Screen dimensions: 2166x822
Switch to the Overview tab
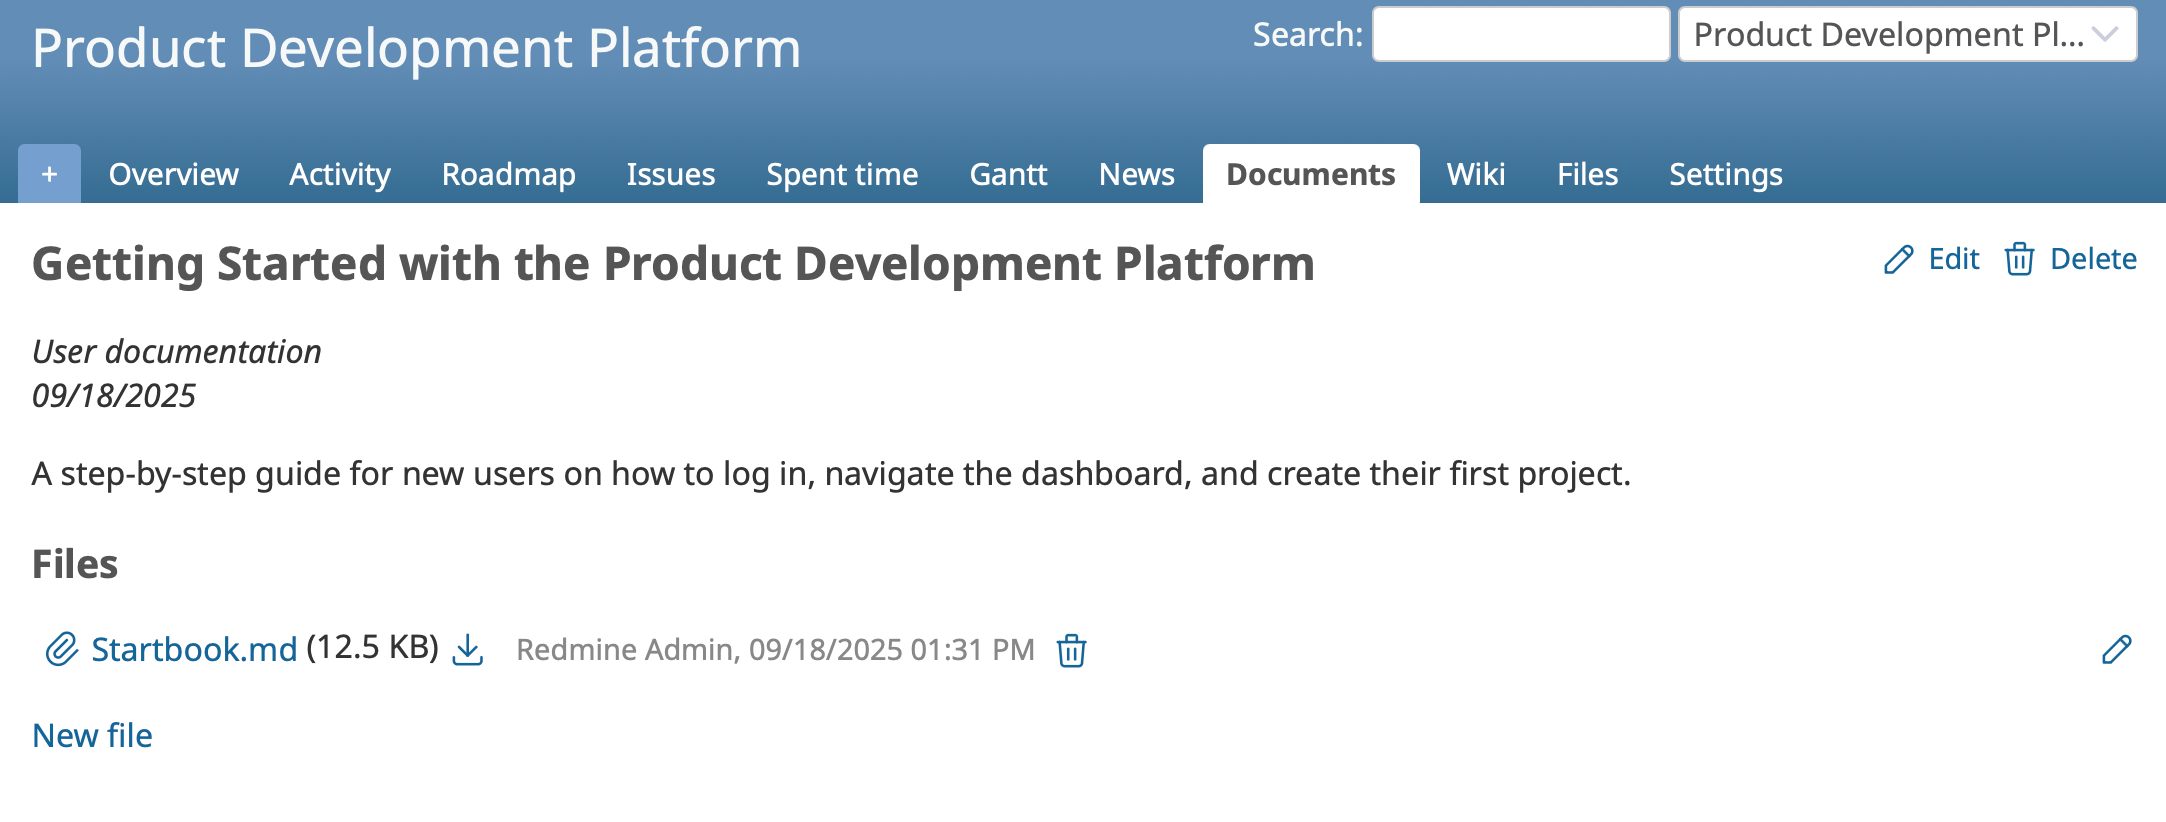(173, 175)
